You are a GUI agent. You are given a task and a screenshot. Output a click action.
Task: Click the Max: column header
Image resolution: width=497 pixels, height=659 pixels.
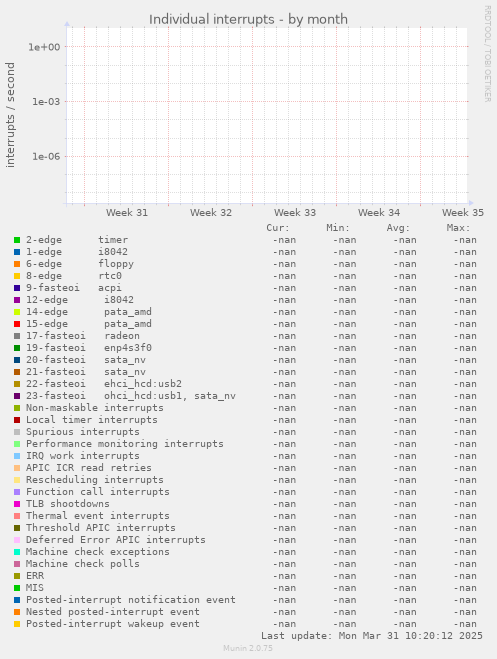(x=458, y=228)
